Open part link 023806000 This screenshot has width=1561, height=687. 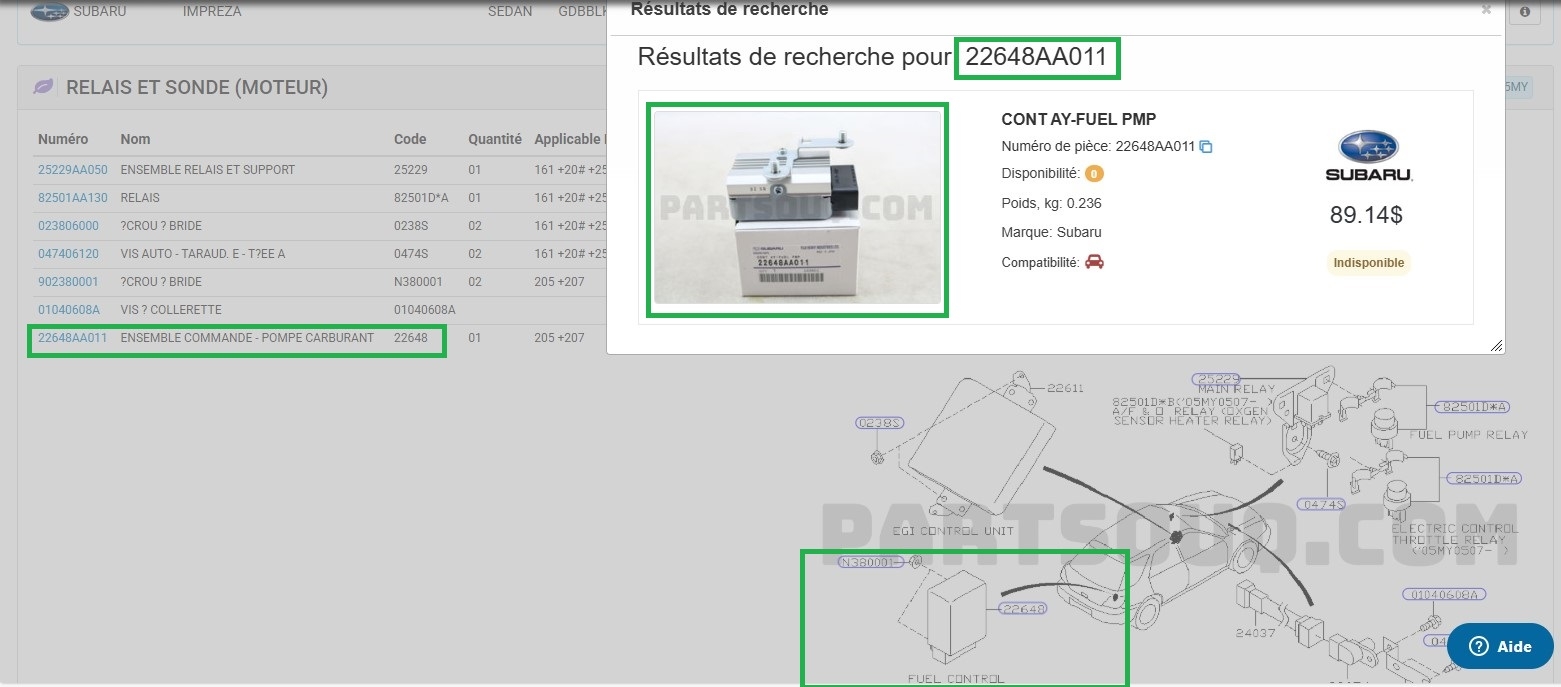point(69,226)
